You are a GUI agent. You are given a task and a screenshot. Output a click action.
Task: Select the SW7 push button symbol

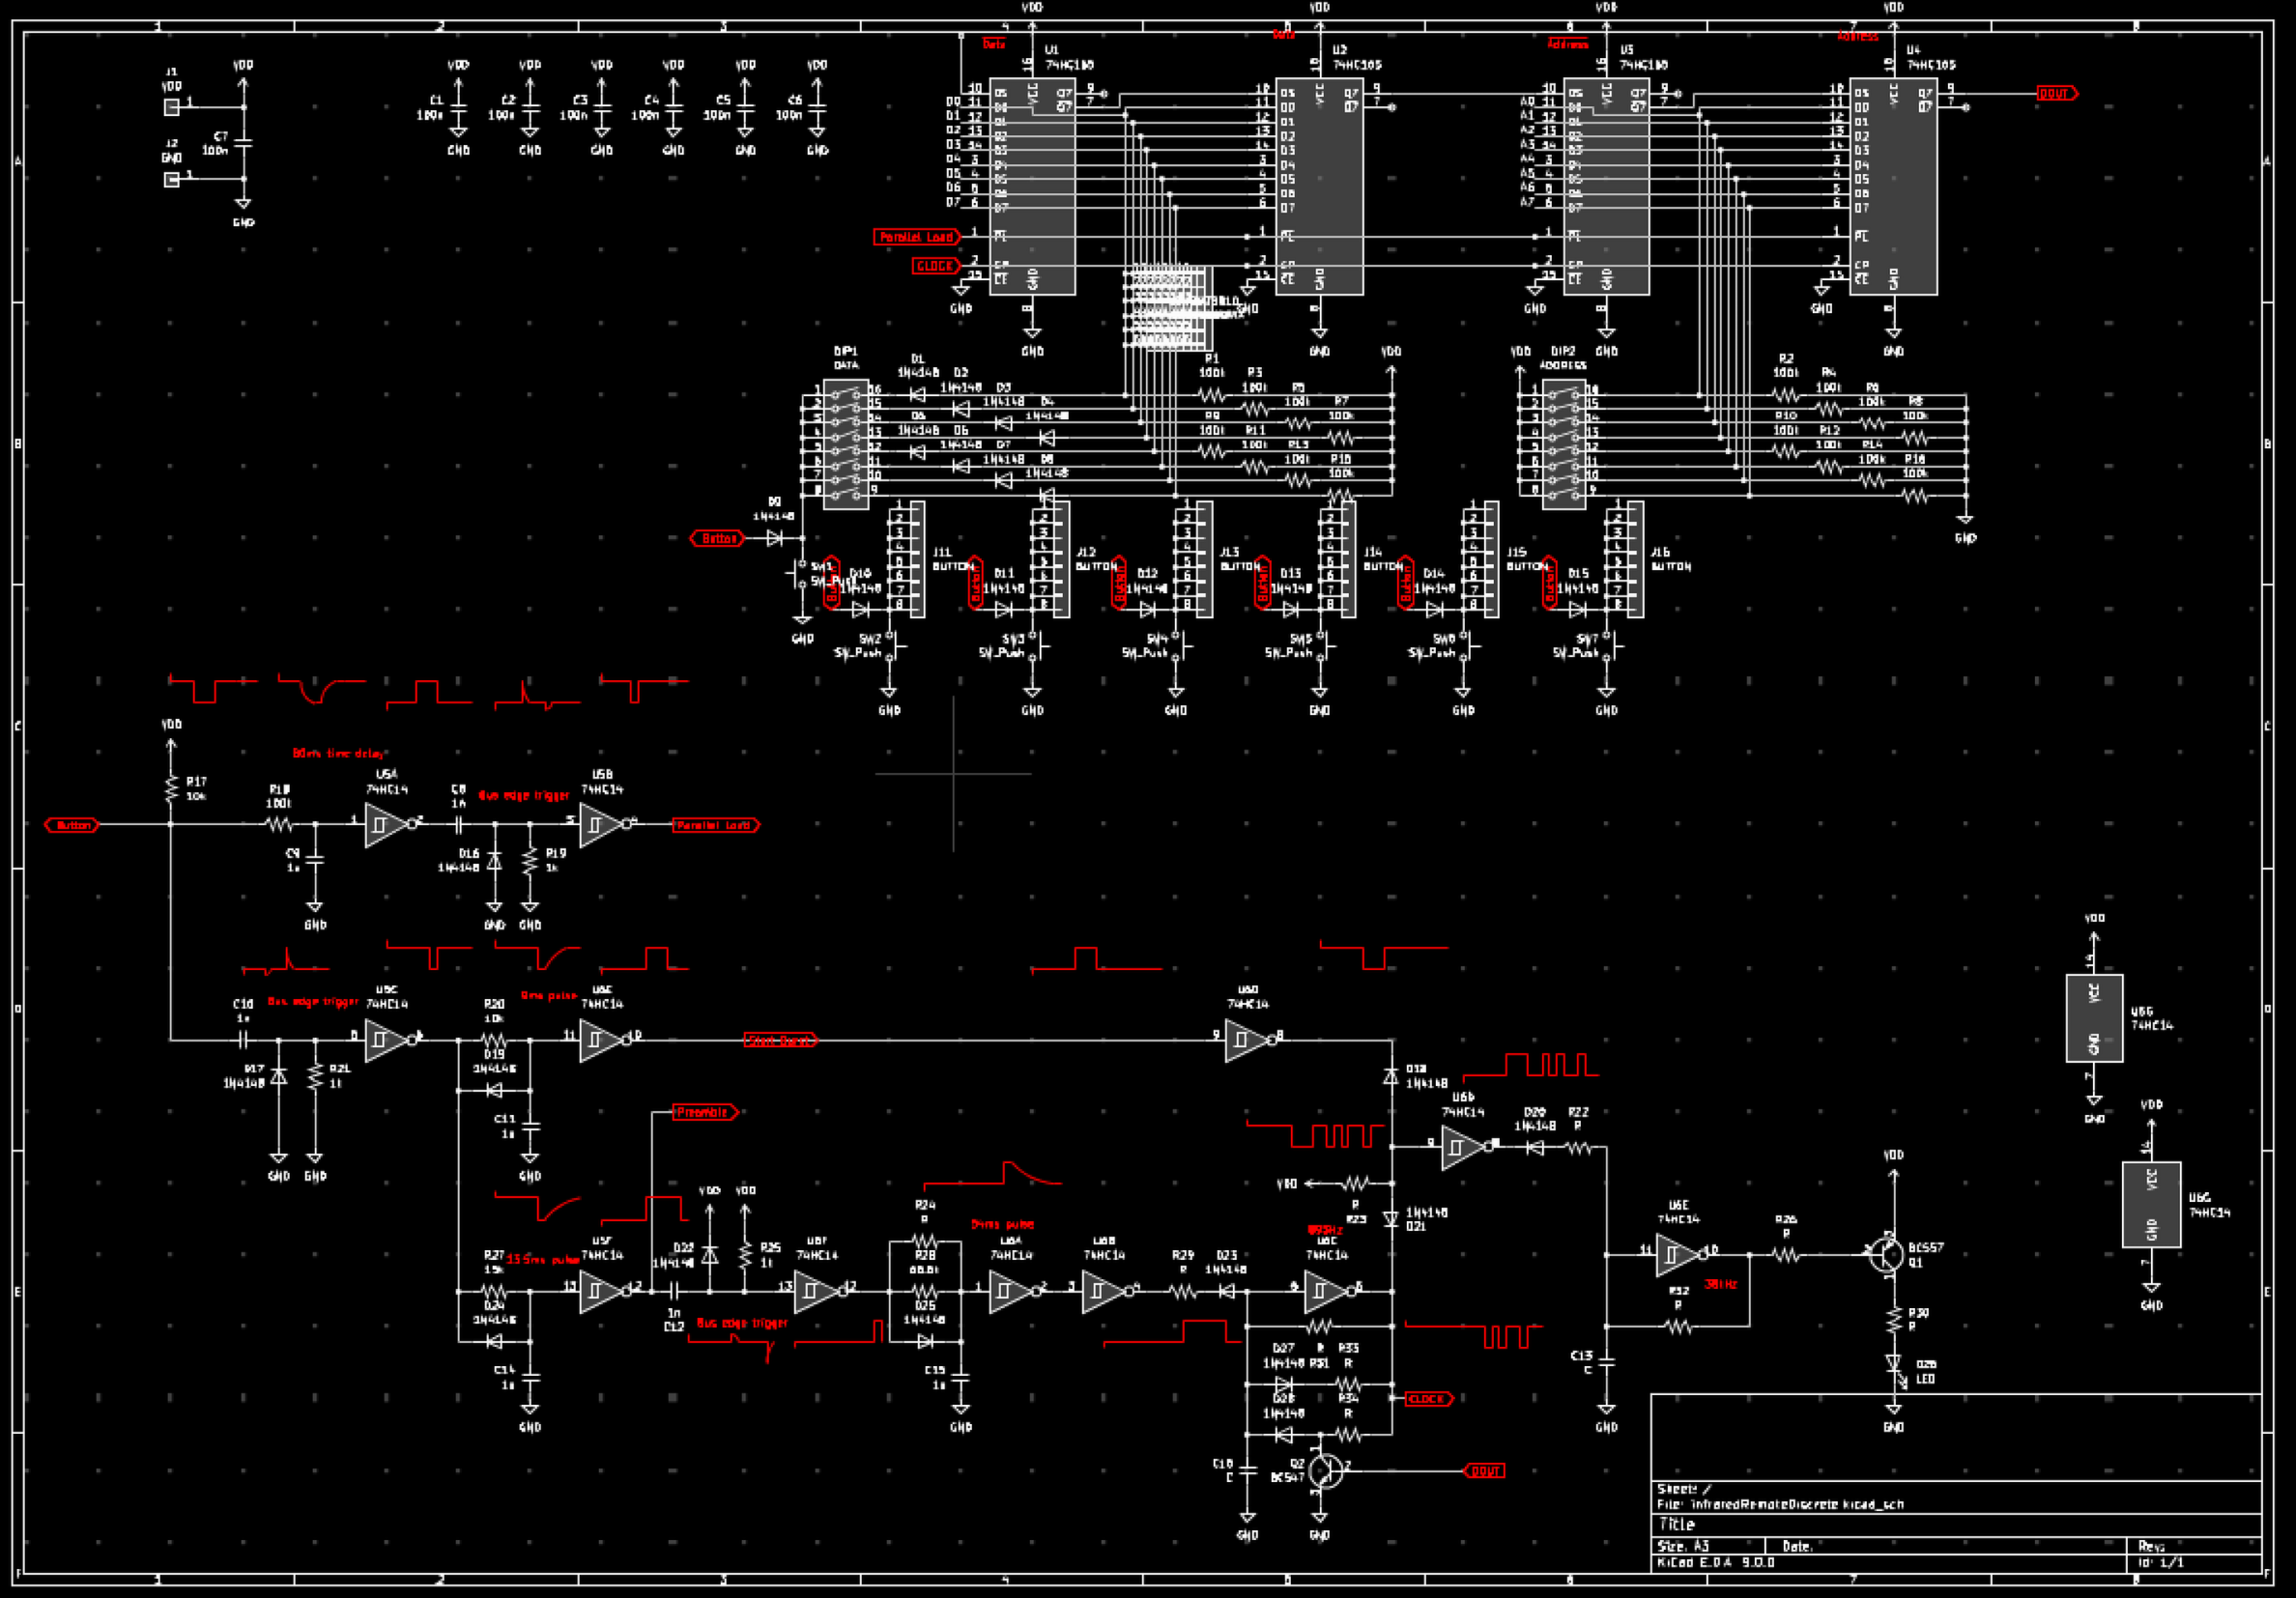click(1610, 645)
